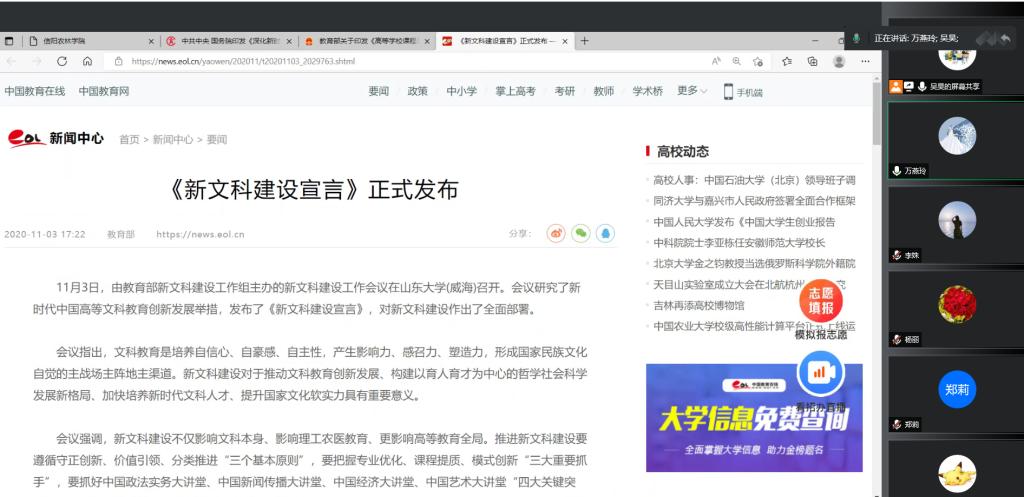Share article via blue QQ icon
This screenshot has height=497, width=1024.
pos(605,234)
